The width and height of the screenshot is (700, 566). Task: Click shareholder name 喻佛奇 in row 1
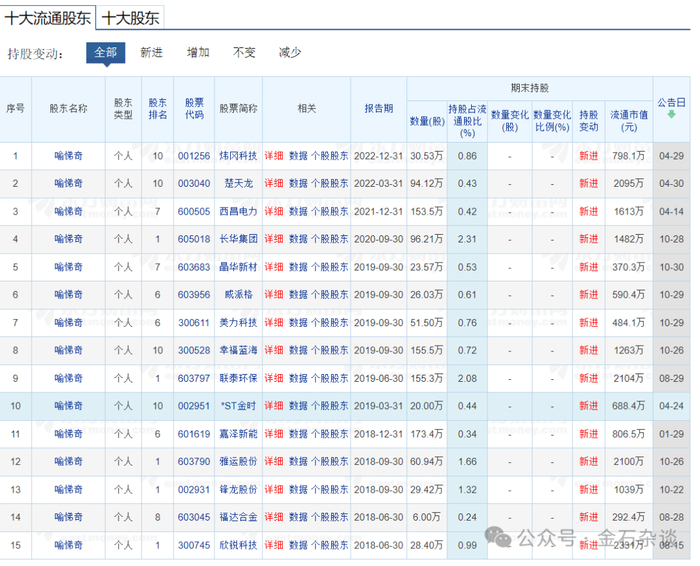click(x=68, y=156)
